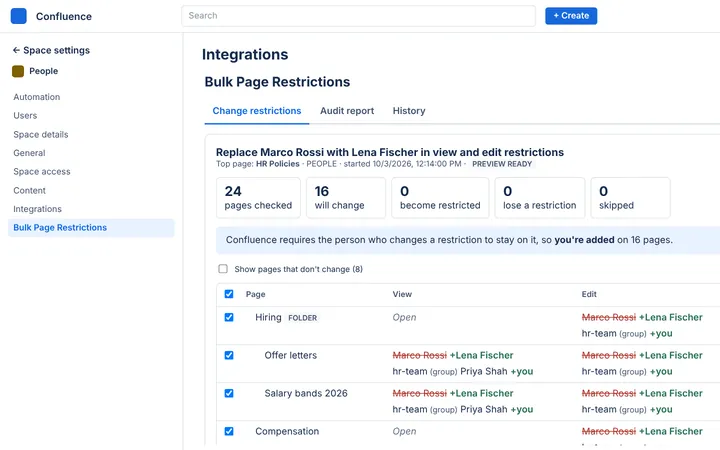Open Users in the sidebar
The image size is (720, 450).
pos(25,116)
